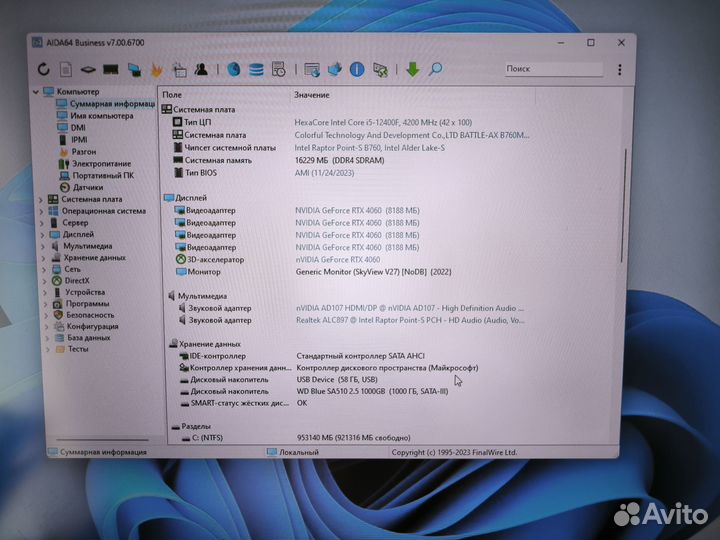Open the Report page icon

coord(66,70)
